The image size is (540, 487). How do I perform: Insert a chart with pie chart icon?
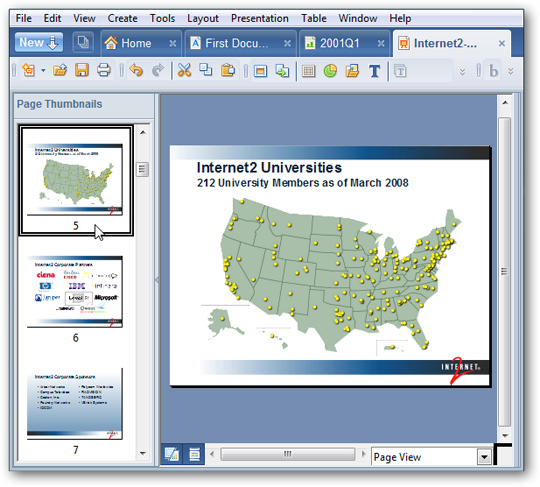click(330, 71)
